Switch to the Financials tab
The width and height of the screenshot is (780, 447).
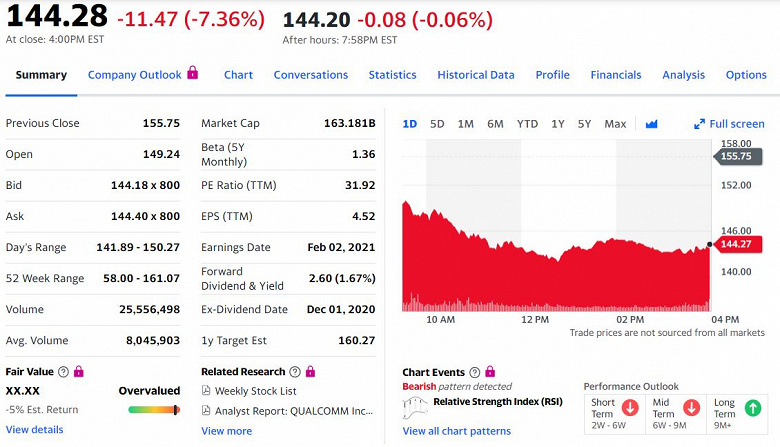coord(616,75)
